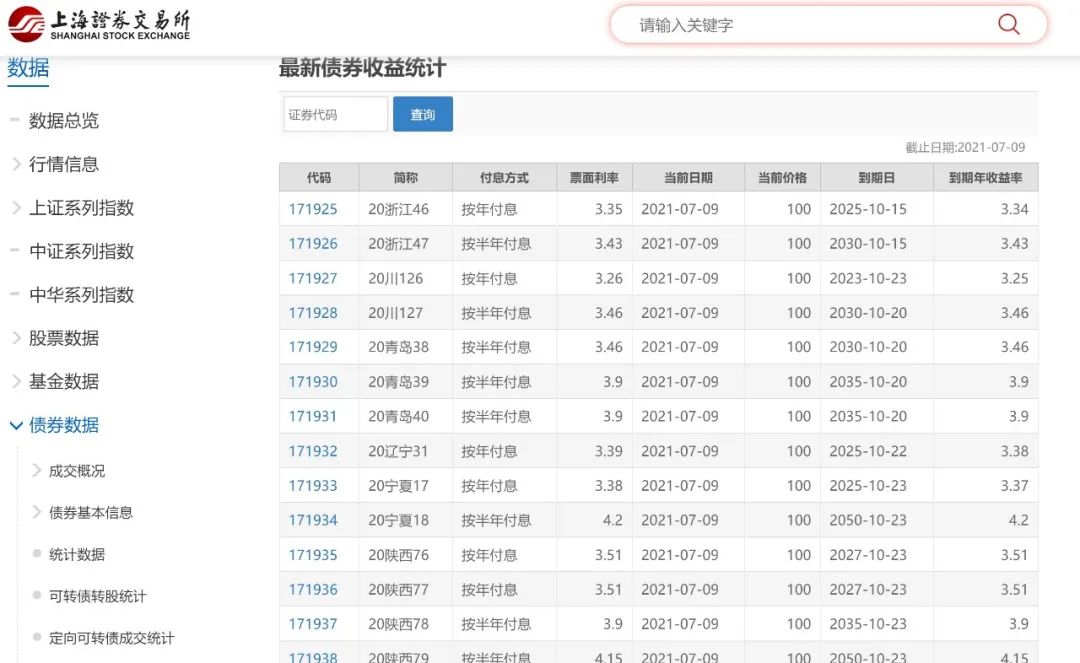The height and width of the screenshot is (663, 1080).
Task: Click the 代码 column header
Action: tap(318, 177)
